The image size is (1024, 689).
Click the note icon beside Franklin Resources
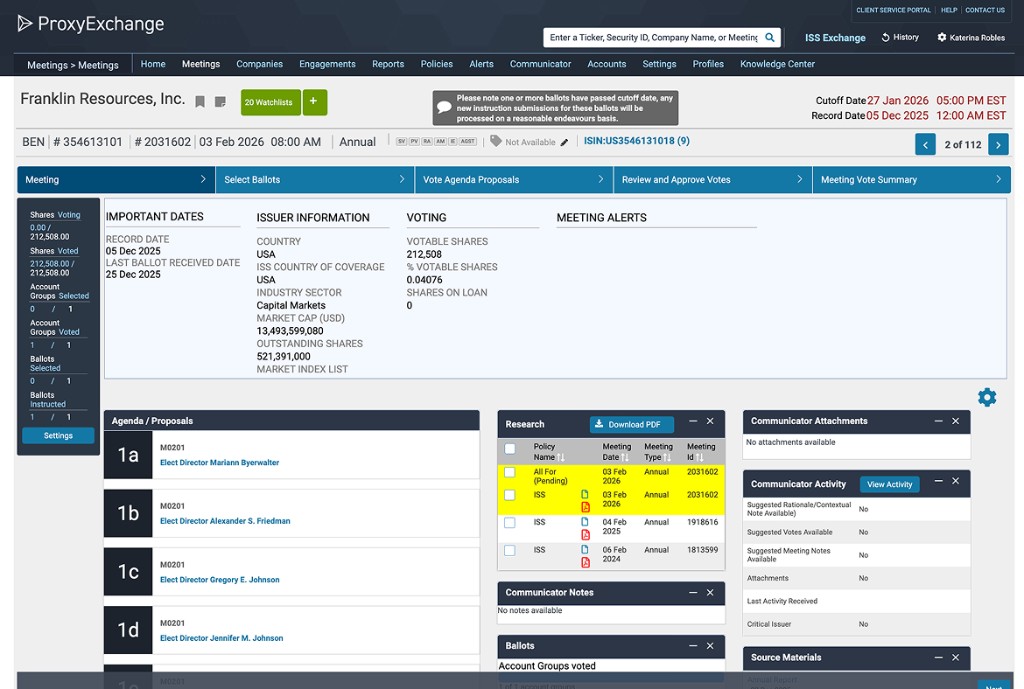click(220, 102)
